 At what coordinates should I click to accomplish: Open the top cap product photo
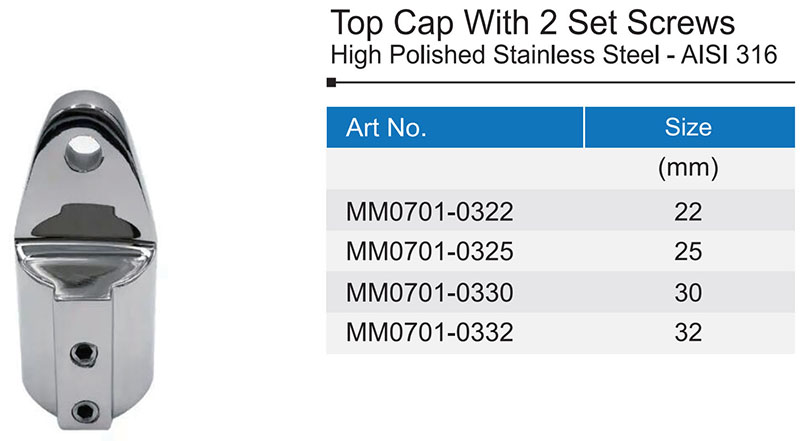89,260
